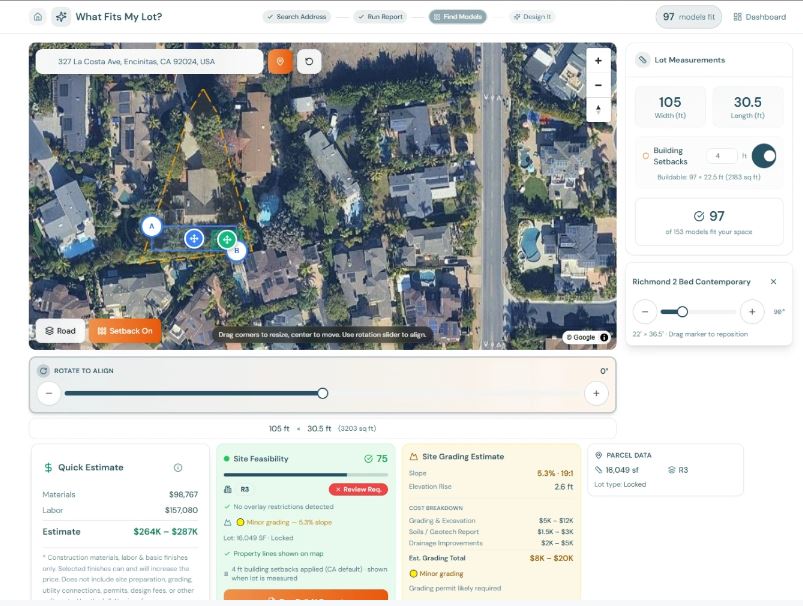Image resolution: width=803 pixels, height=606 pixels.
Task: Click the Estimate $264K – $287K value
Action: click(x=165, y=532)
